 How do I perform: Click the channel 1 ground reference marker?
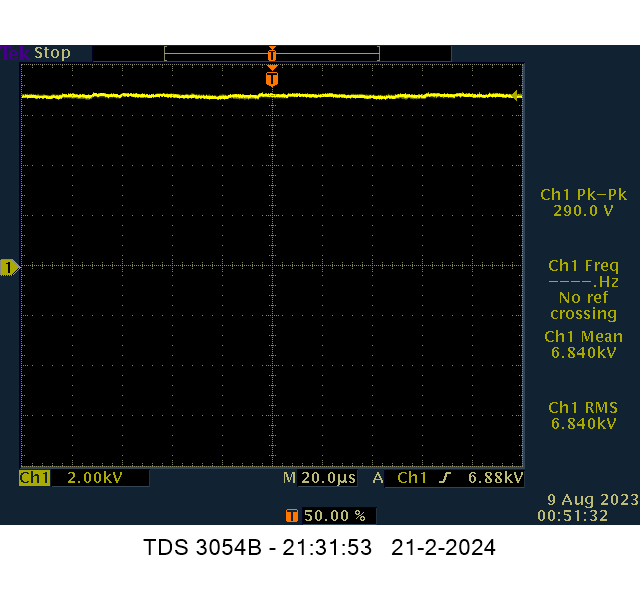9,267
